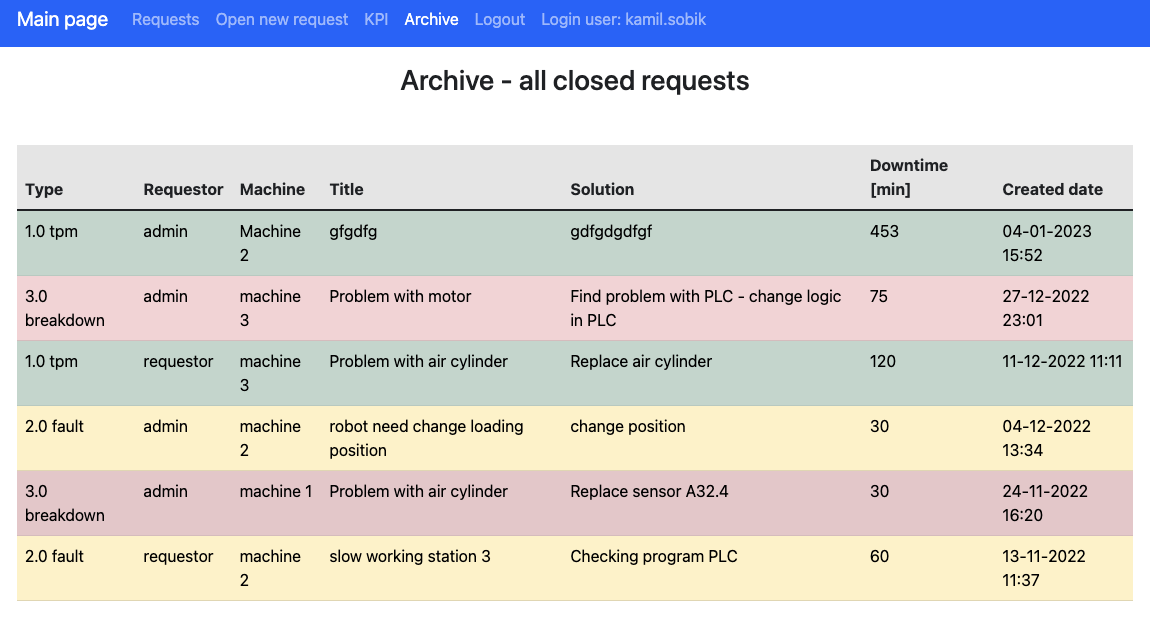Open the KPI page link

376,20
